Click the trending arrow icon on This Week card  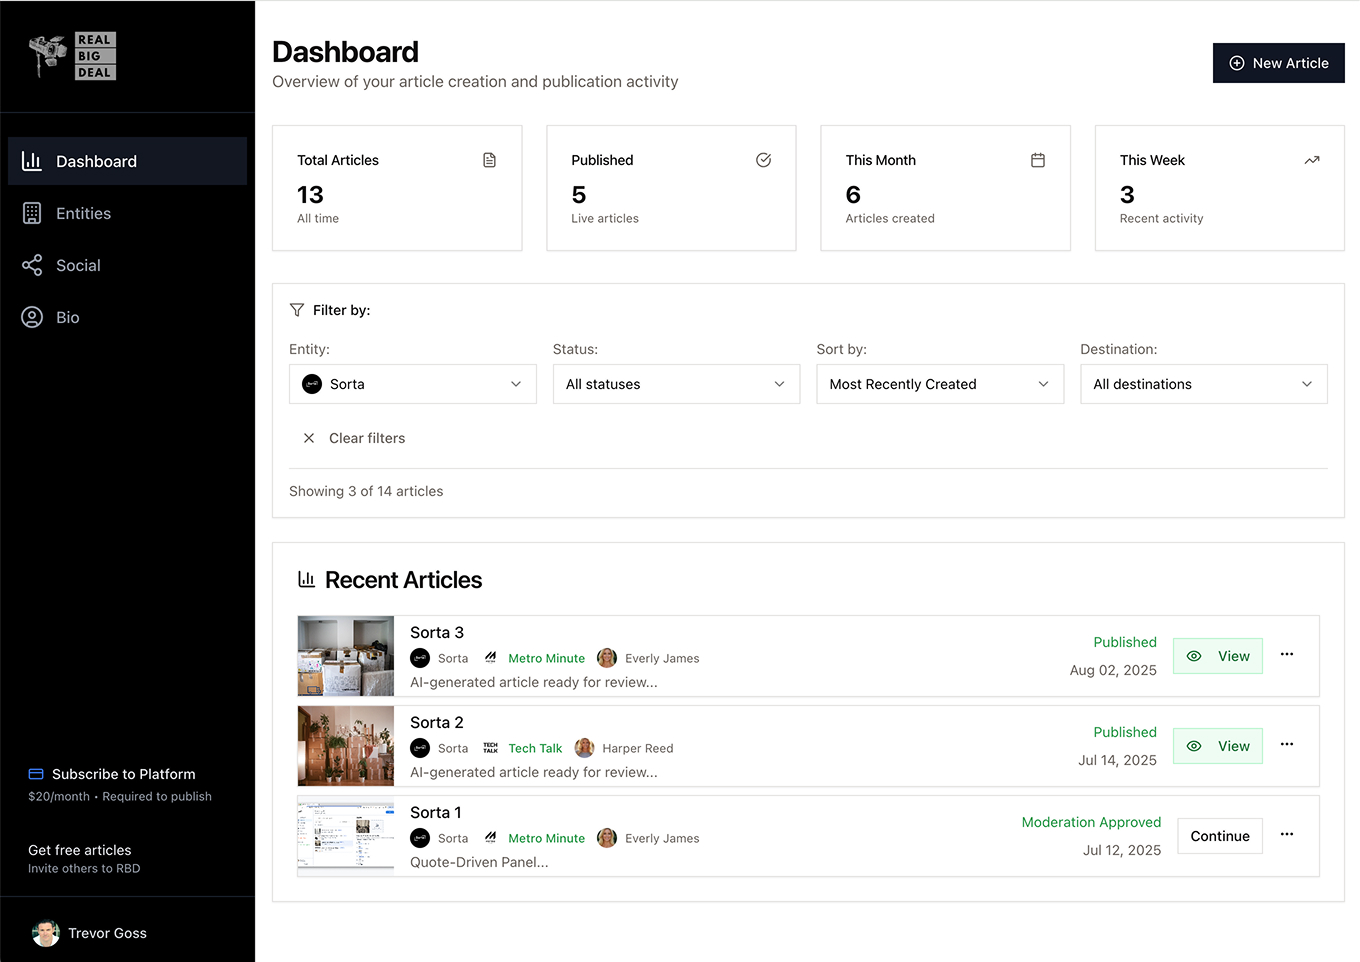pyautogui.click(x=1311, y=160)
